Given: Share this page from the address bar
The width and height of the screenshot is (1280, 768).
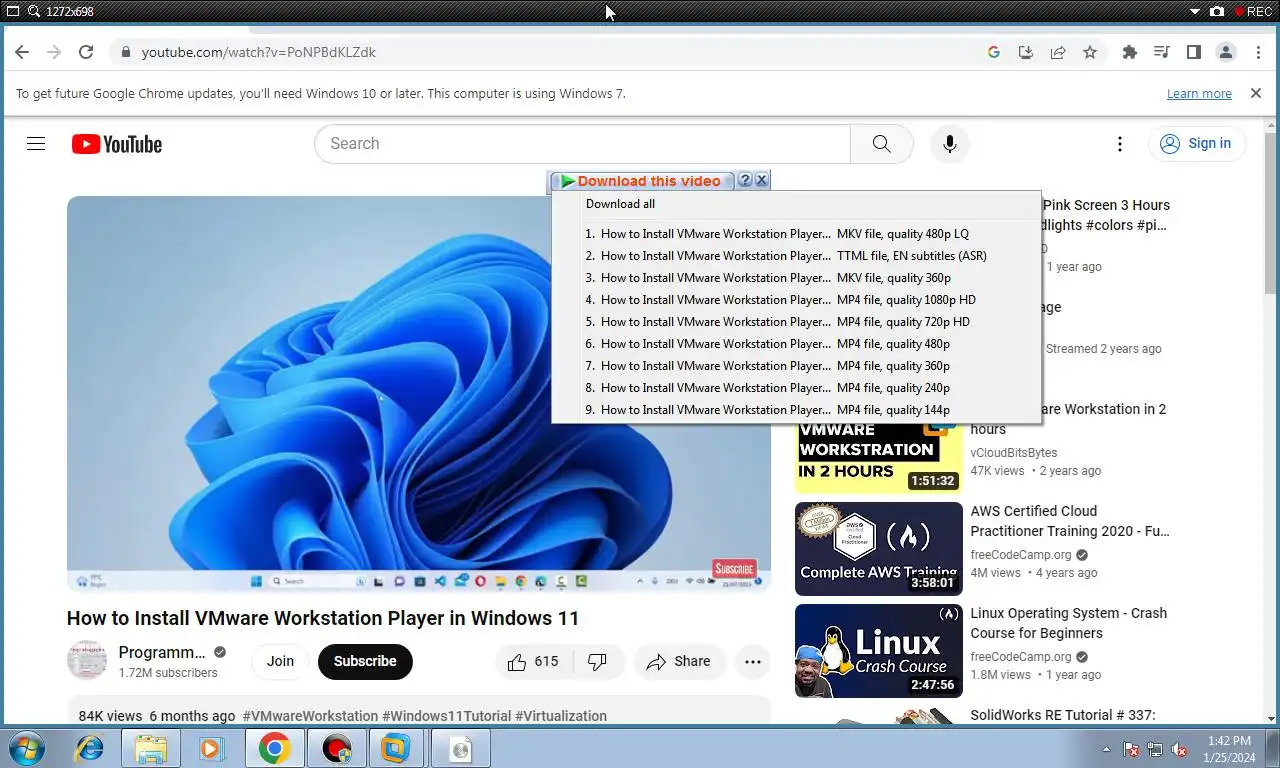Looking at the screenshot, I should pos(1058,52).
